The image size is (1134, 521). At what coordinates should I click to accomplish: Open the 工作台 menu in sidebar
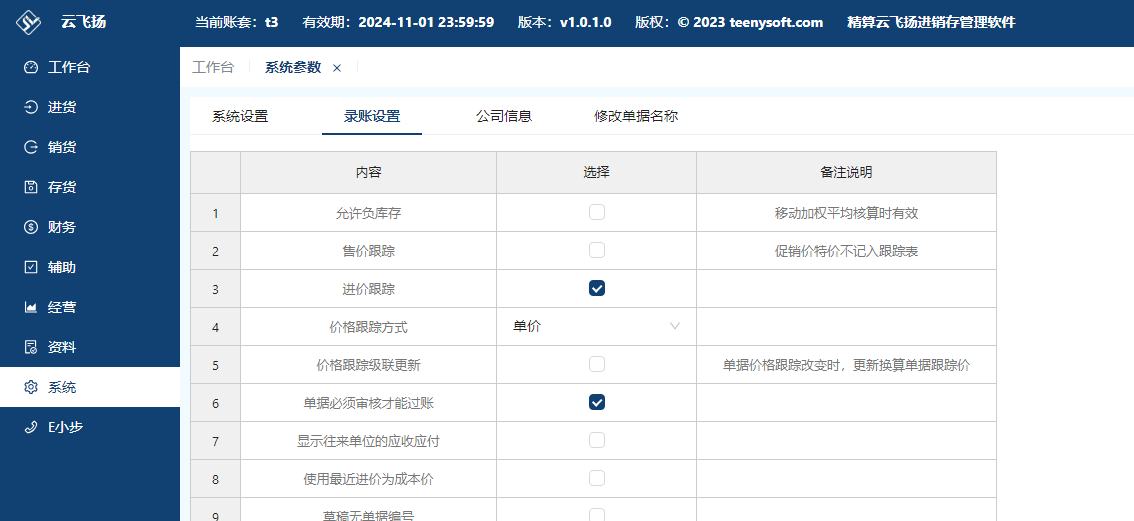point(90,68)
